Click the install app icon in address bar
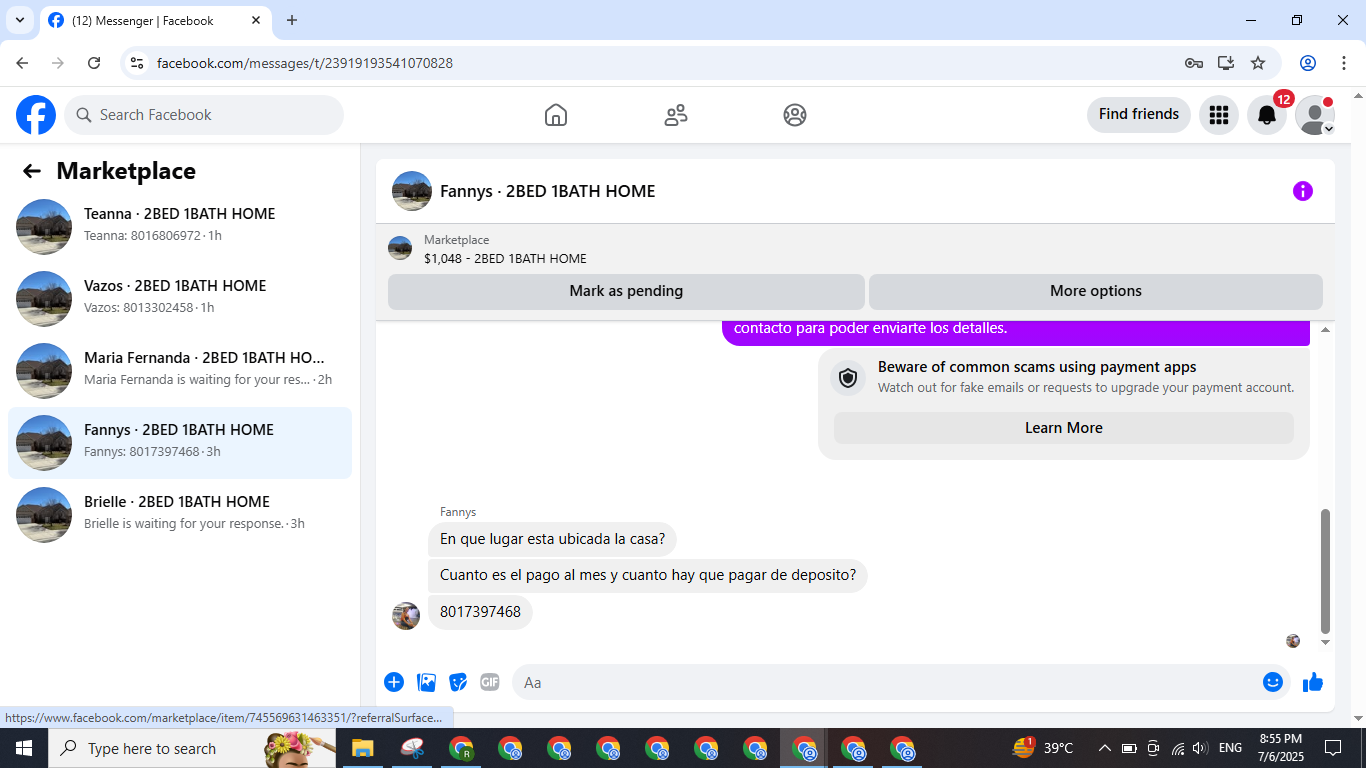Image resolution: width=1366 pixels, height=768 pixels. click(x=1225, y=63)
